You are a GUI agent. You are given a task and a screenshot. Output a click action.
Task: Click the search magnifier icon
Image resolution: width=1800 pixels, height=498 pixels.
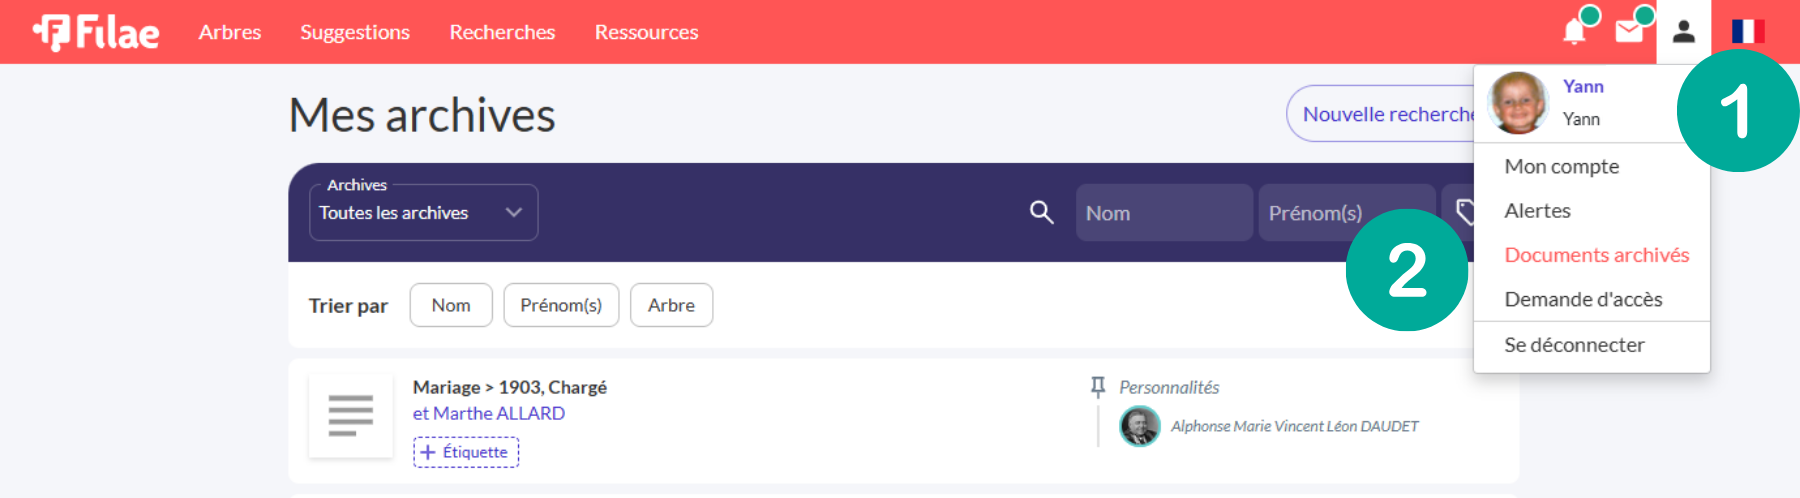tap(1041, 212)
